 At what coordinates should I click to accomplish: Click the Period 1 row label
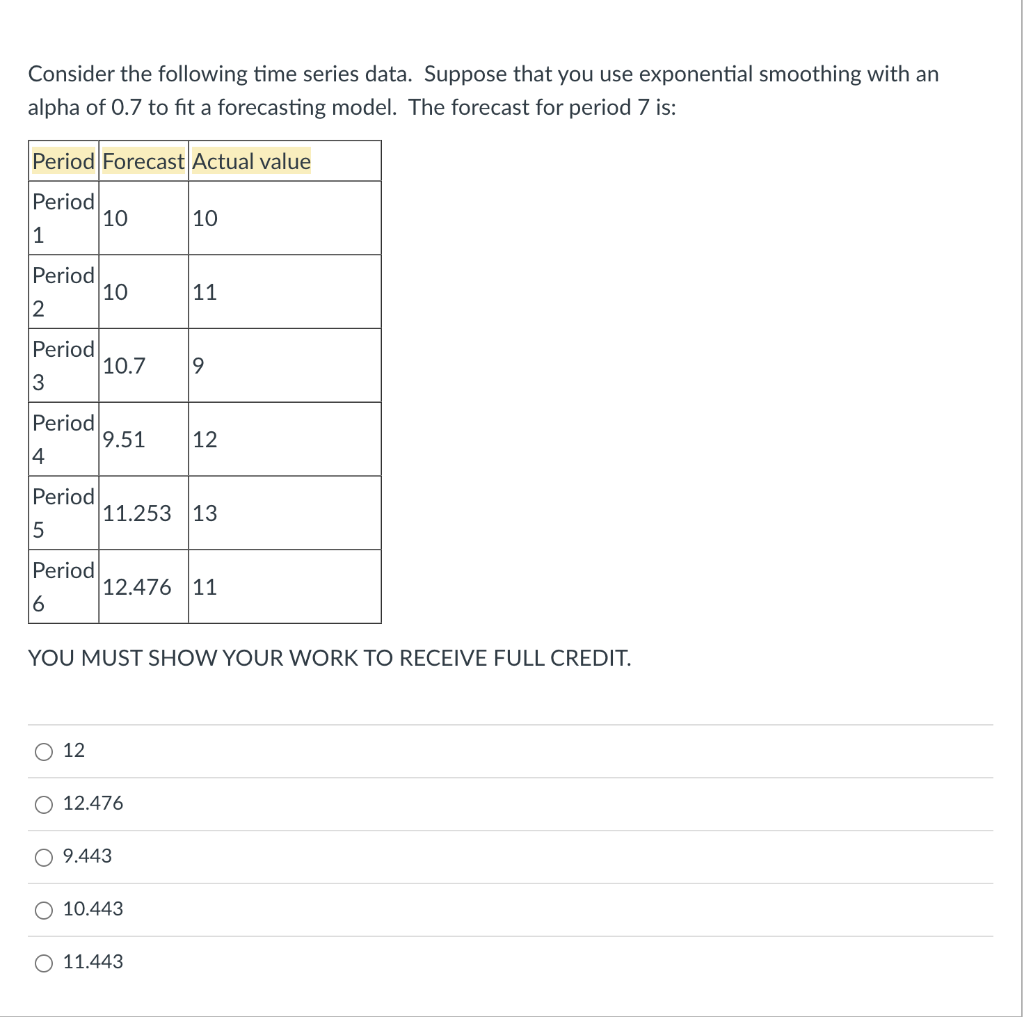point(62,216)
